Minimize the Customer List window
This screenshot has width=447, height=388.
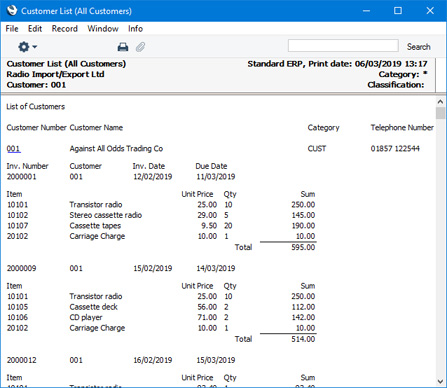[x=366, y=11]
